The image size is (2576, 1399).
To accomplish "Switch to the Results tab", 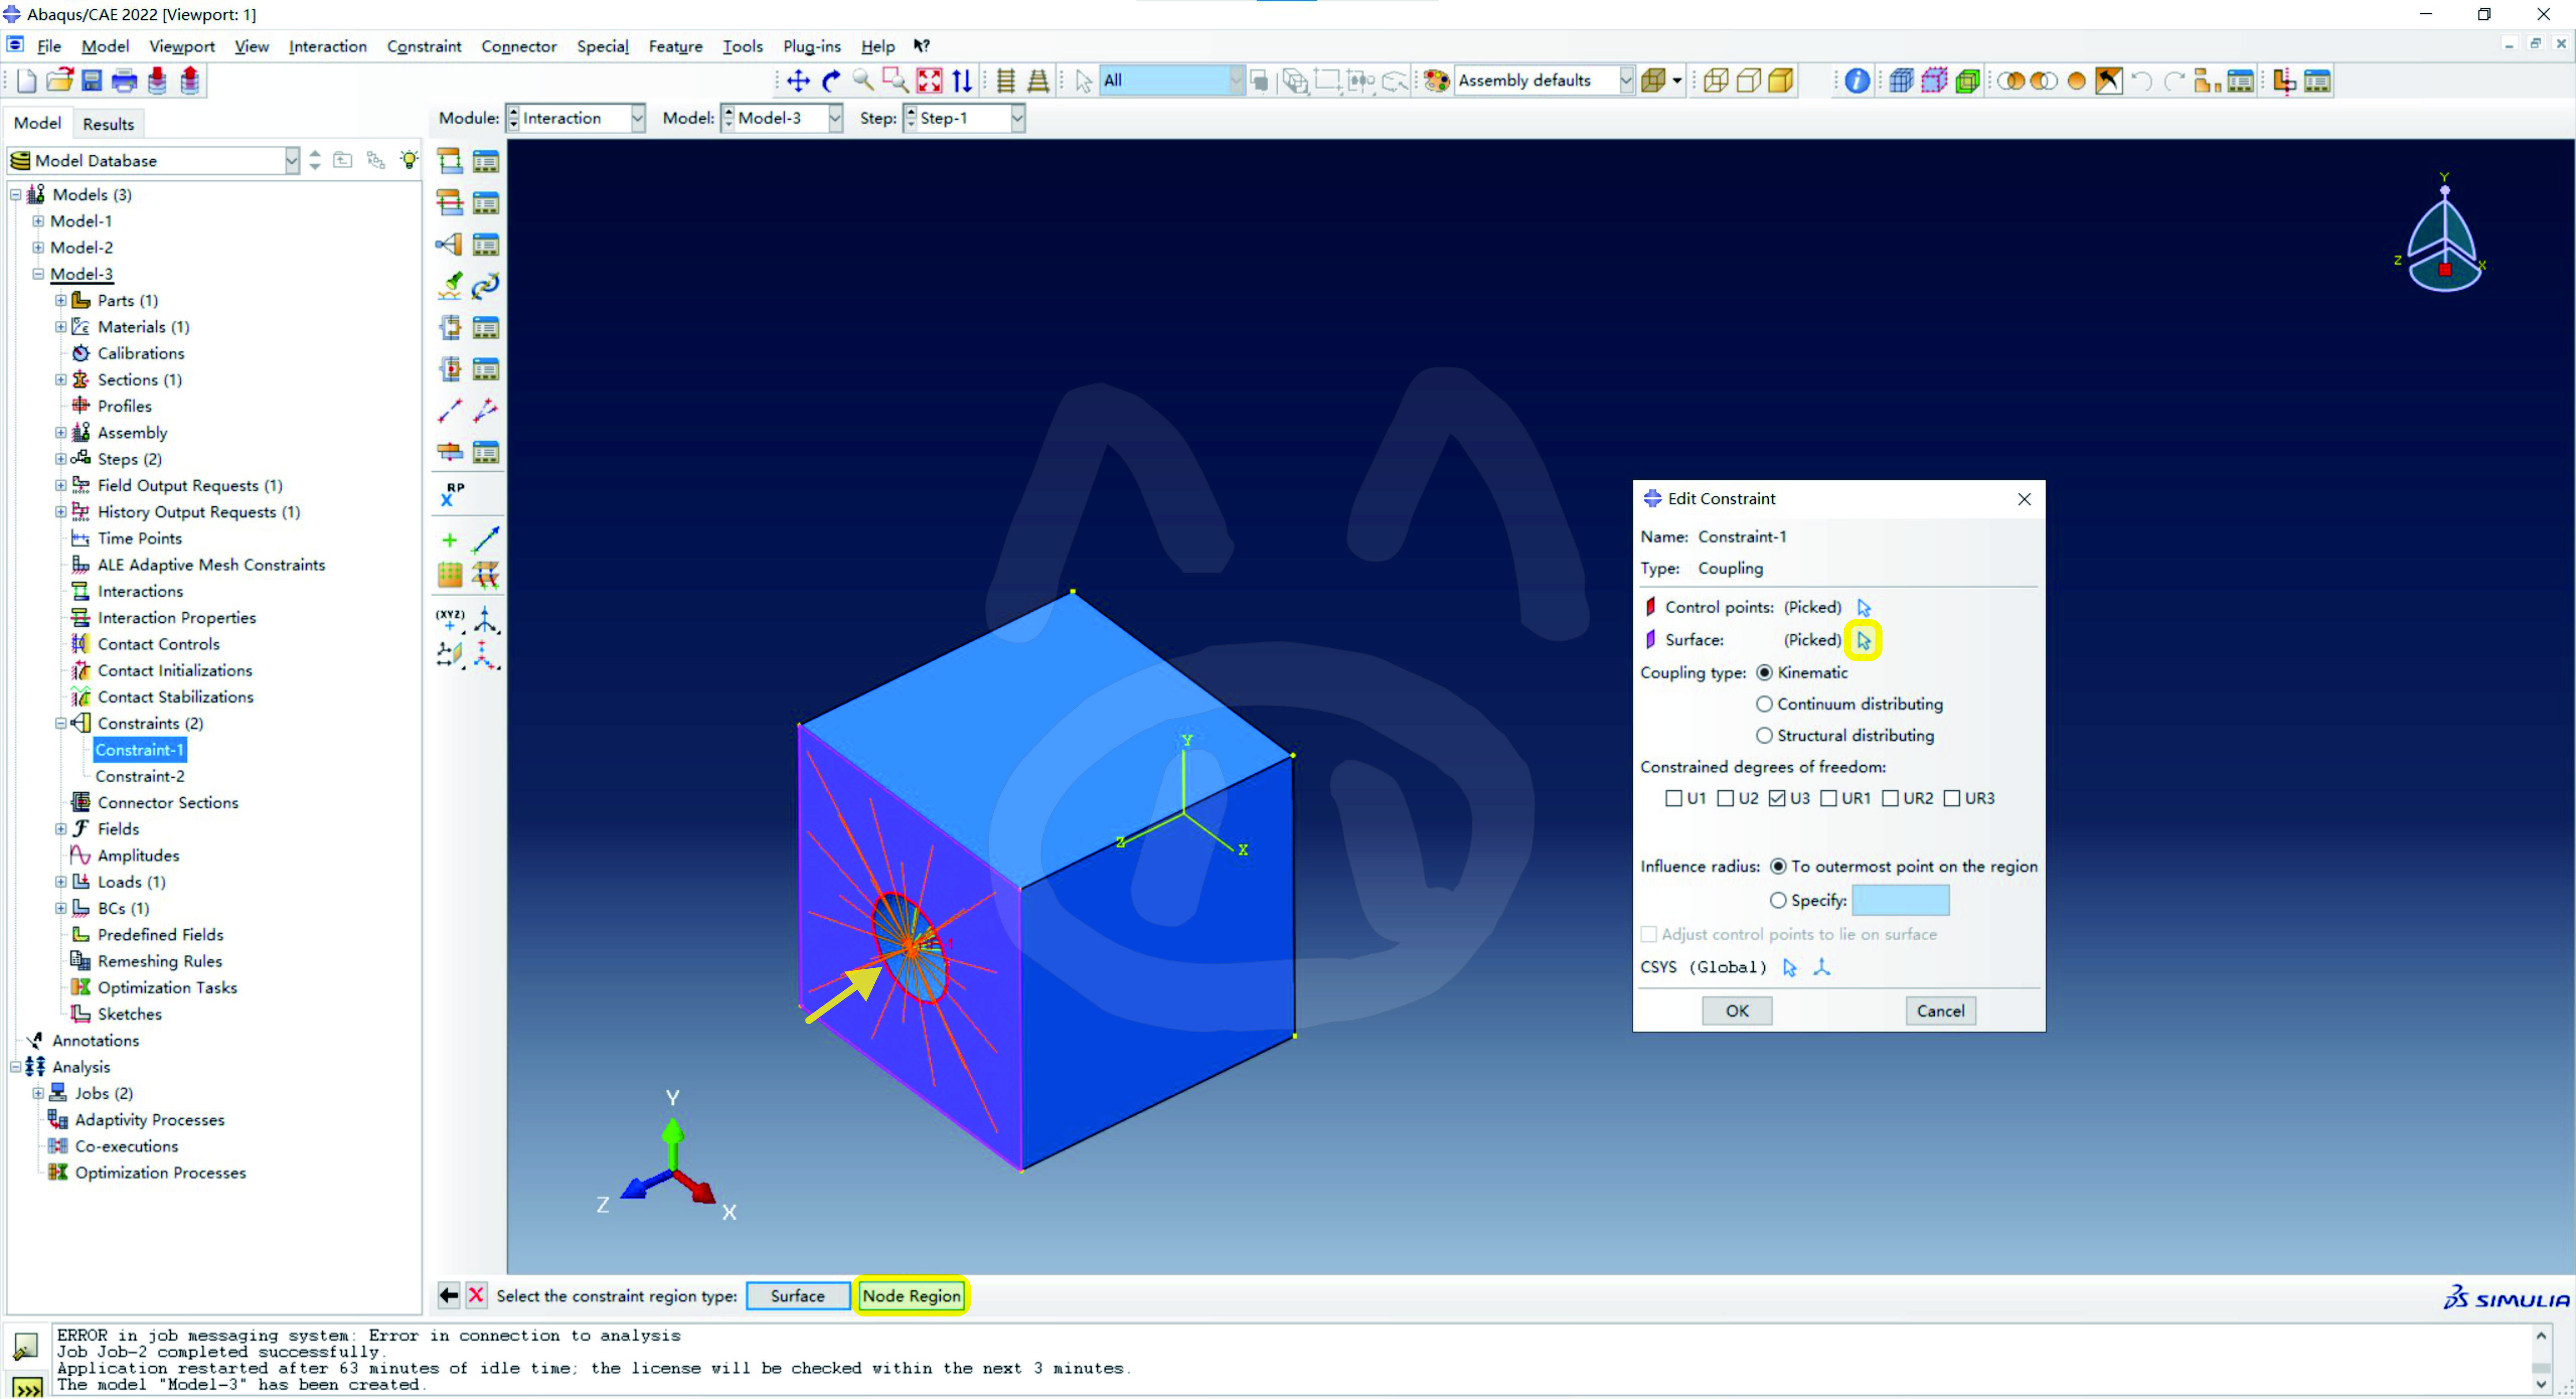I will 108,124.
